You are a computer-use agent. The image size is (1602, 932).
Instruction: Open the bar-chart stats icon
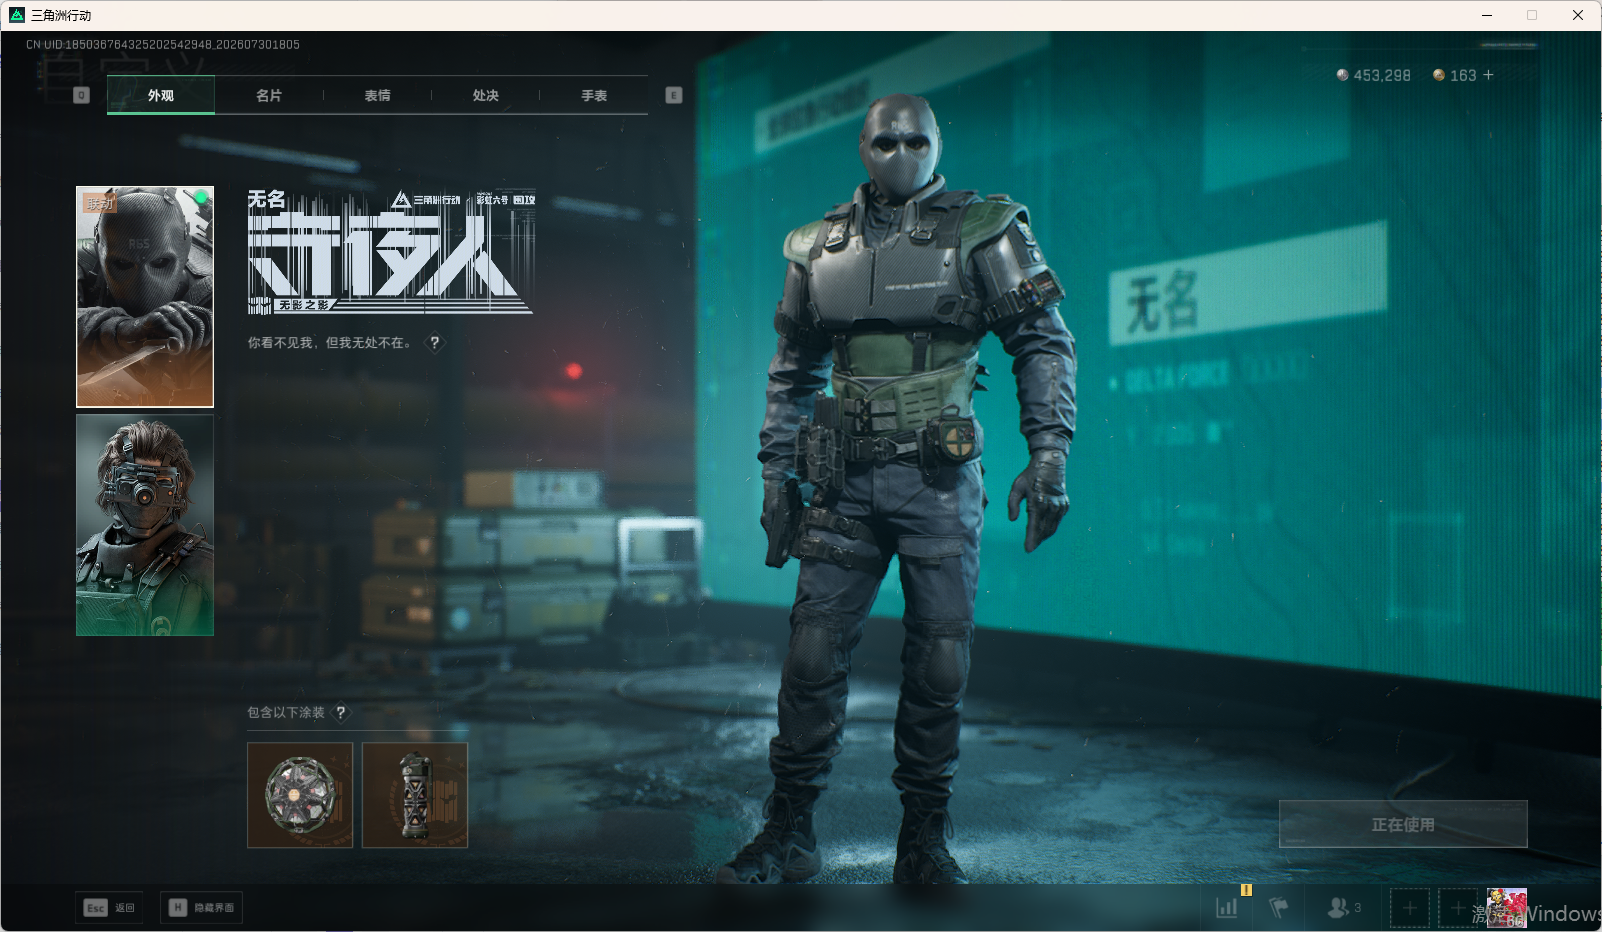tap(1227, 907)
